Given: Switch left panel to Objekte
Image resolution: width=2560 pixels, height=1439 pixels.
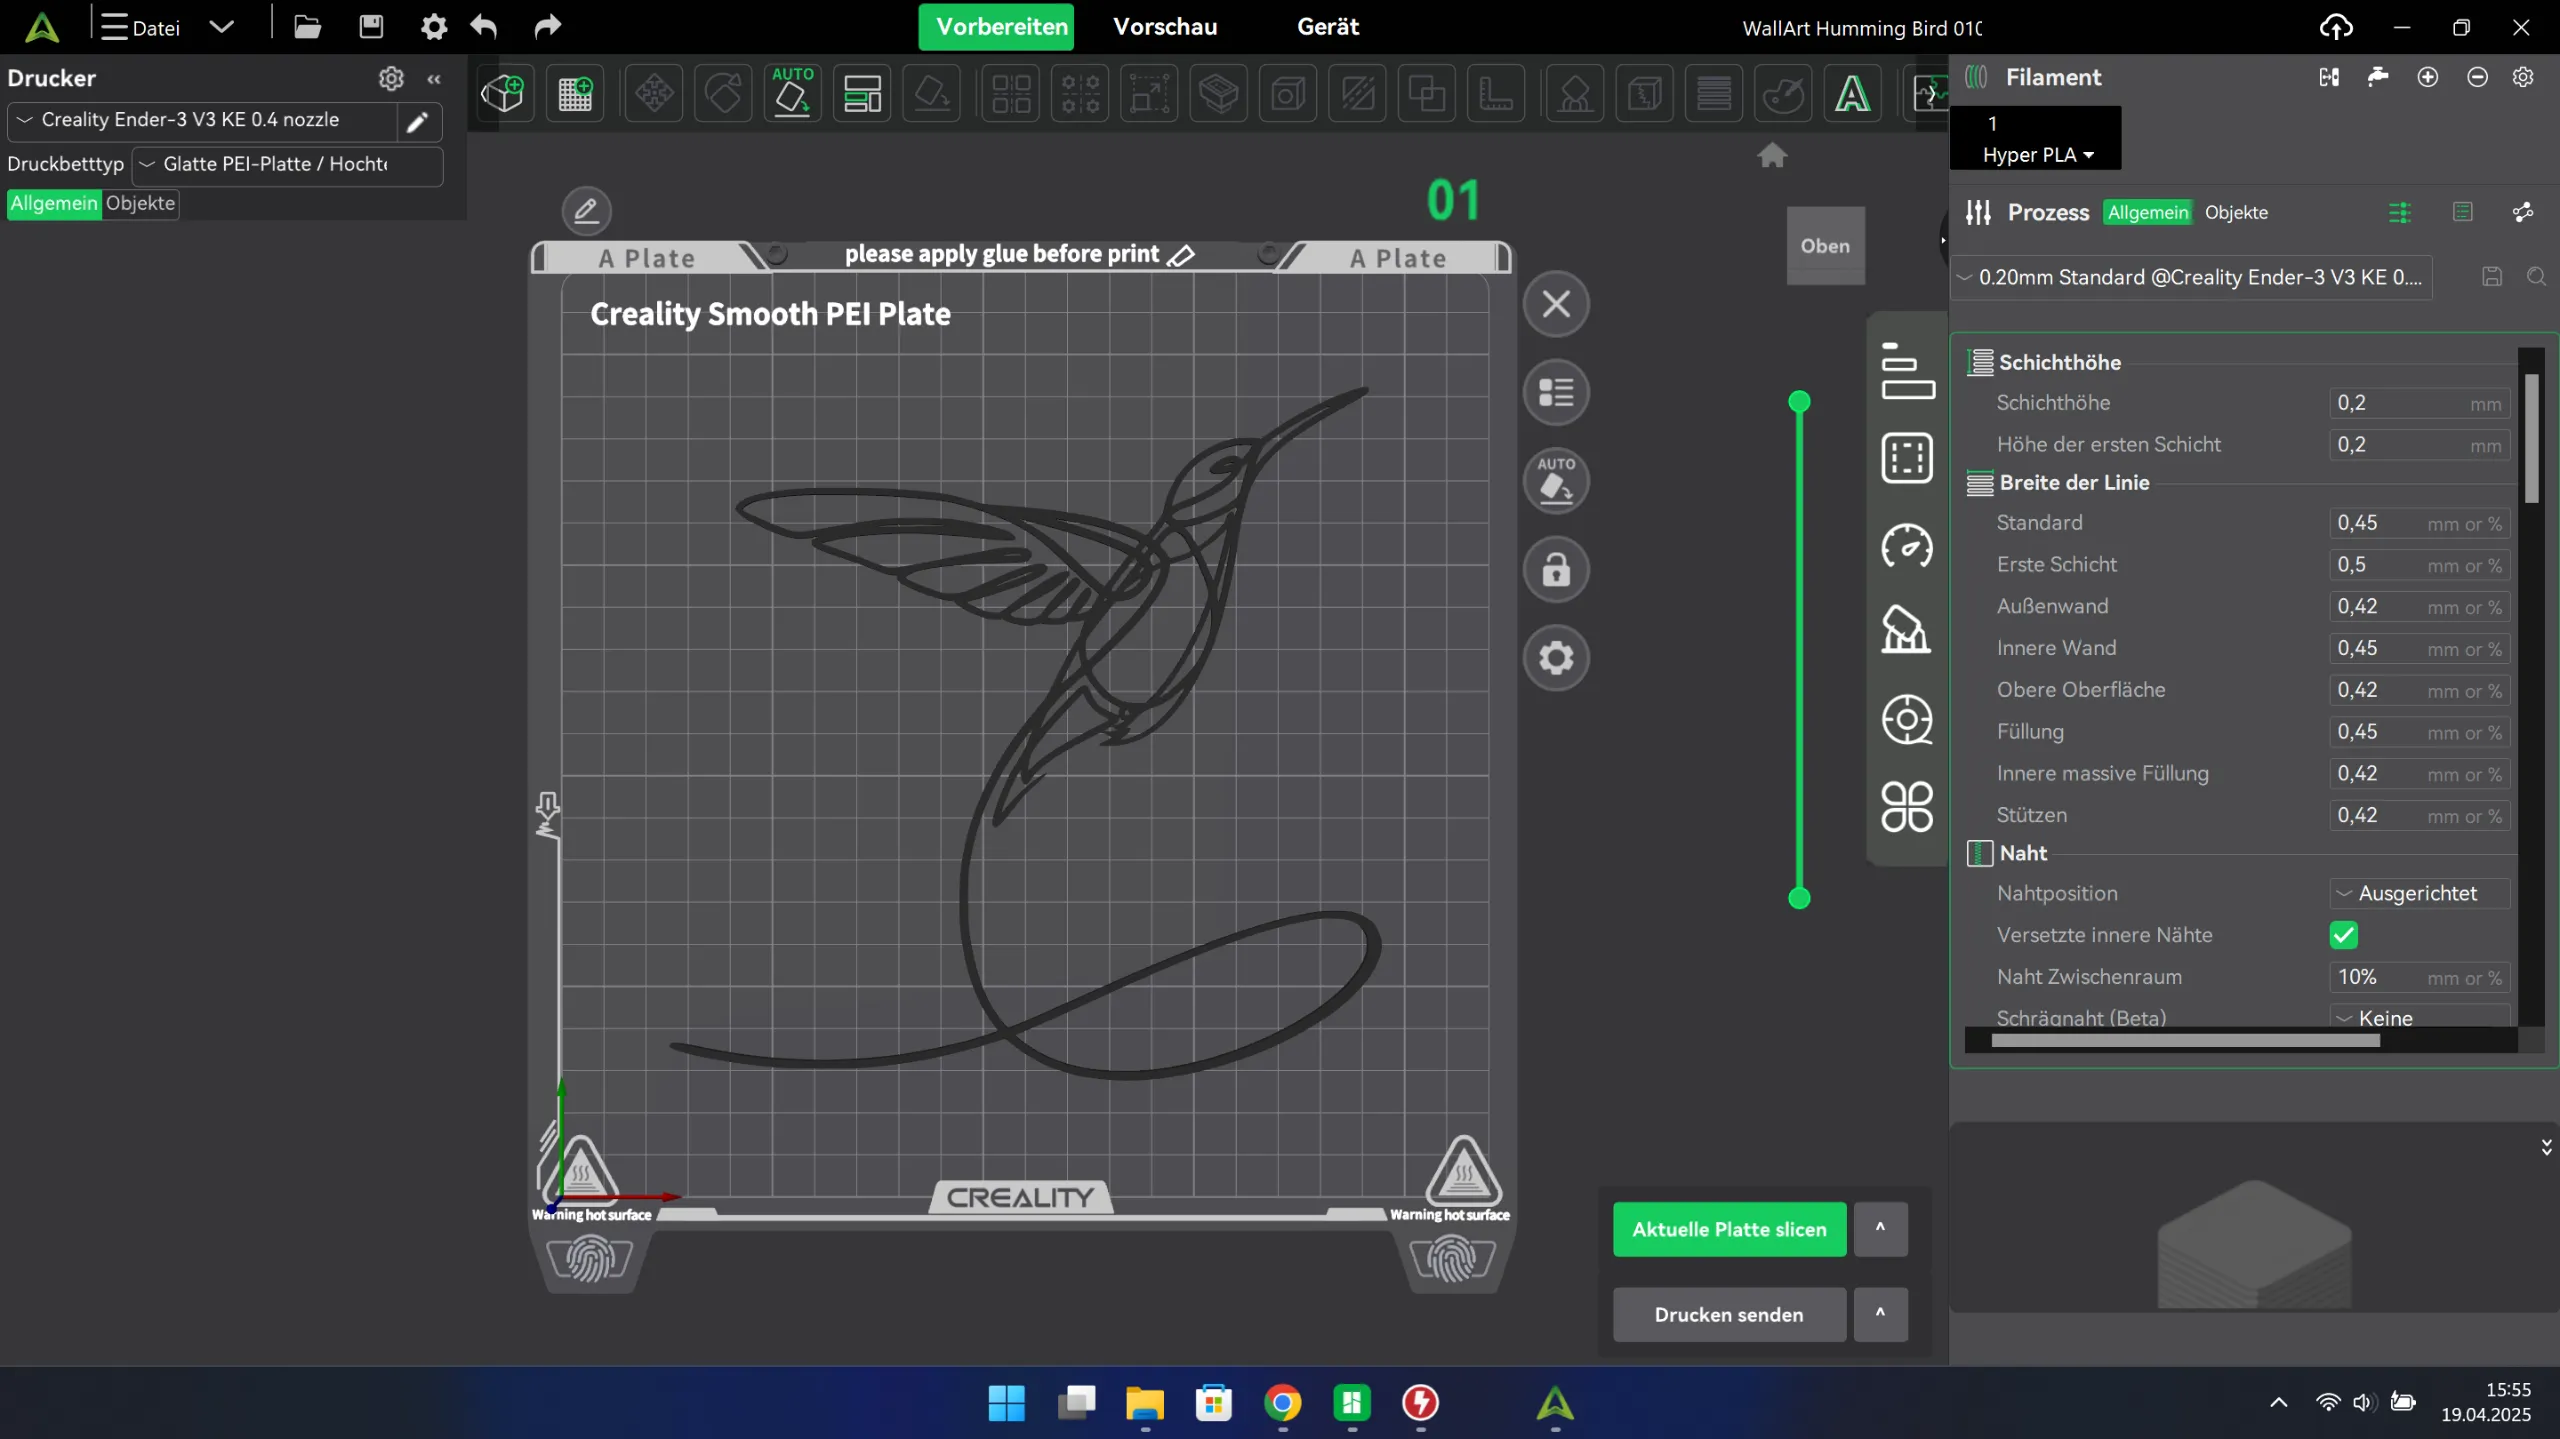Looking at the screenshot, I should (x=140, y=203).
